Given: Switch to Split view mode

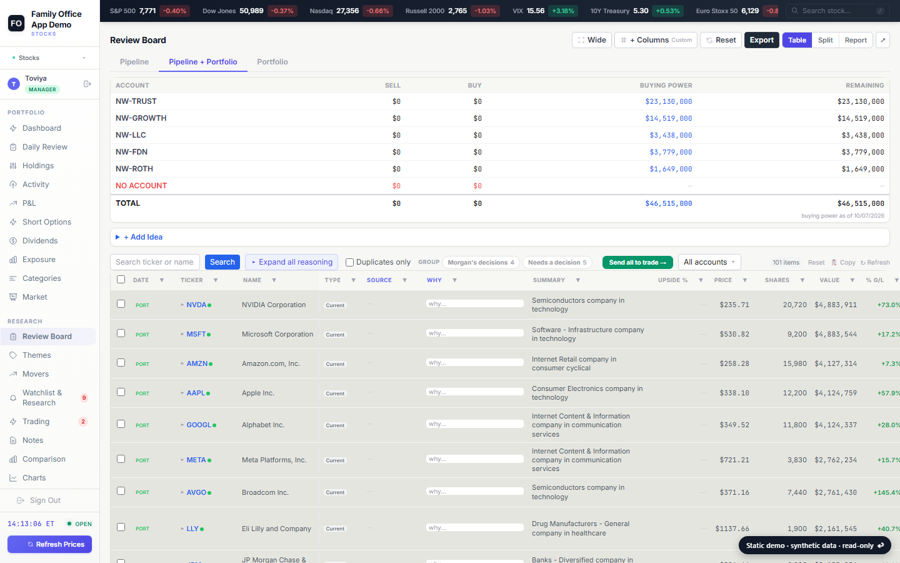Looking at the screenshot, I should (x=825, y=40).
